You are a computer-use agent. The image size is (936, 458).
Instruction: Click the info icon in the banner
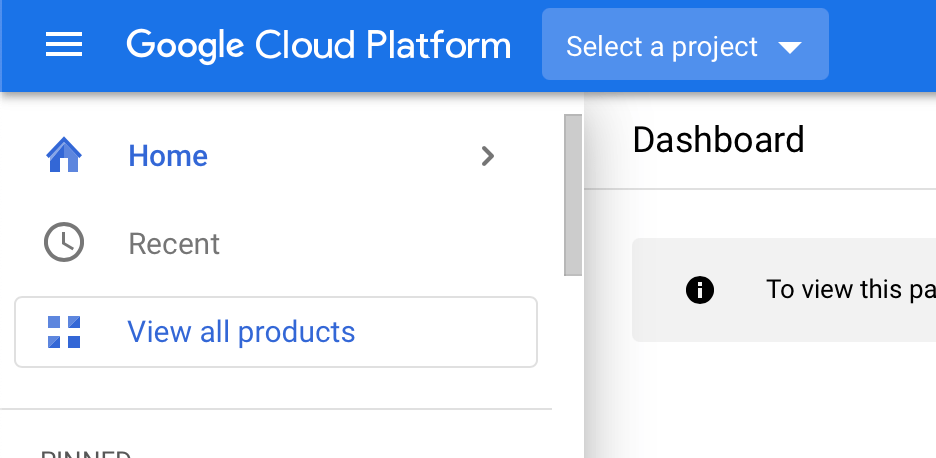point(700,290)
